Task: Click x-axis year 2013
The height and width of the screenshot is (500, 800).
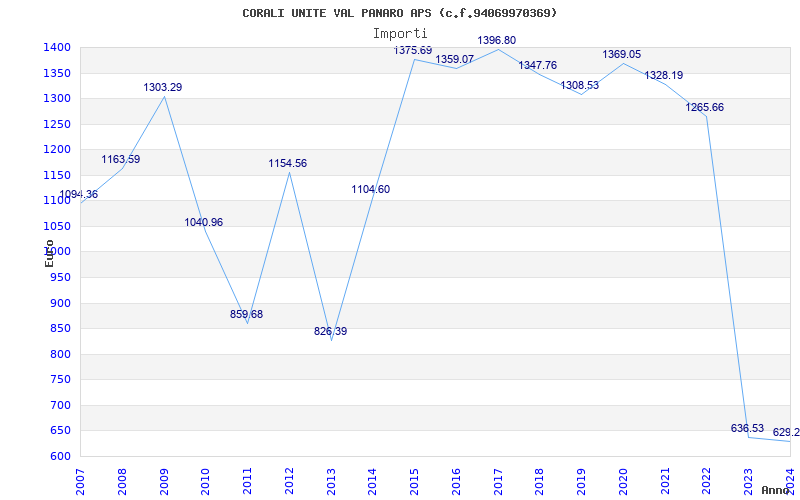Action: (x=331, y=482)
